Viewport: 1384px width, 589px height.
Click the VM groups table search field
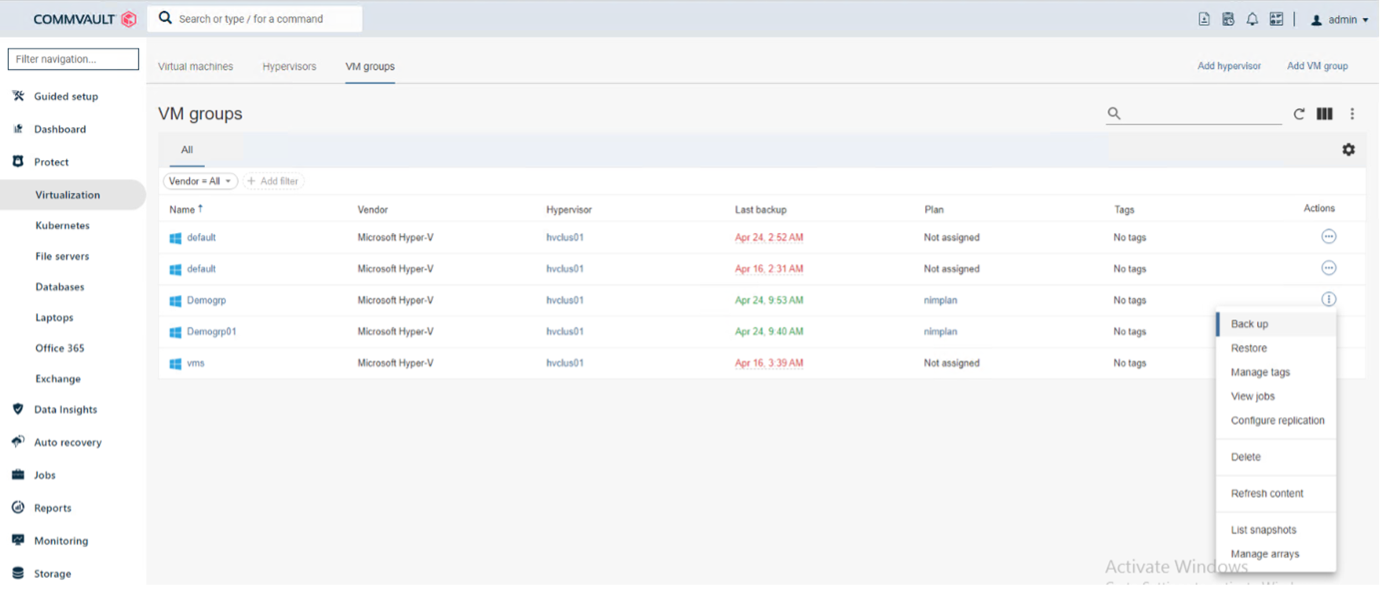(1194, 114)
